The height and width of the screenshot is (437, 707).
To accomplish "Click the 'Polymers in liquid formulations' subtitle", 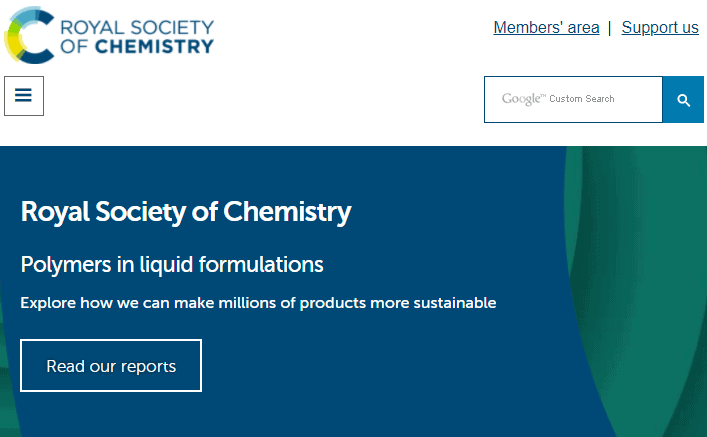I will coord(172,264).
